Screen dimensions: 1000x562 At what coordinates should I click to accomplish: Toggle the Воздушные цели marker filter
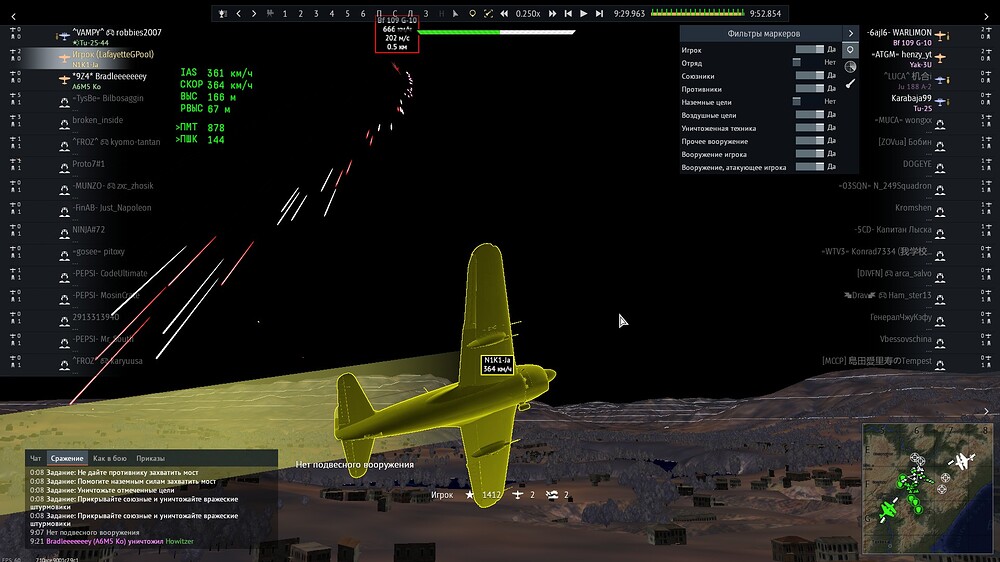810,115
